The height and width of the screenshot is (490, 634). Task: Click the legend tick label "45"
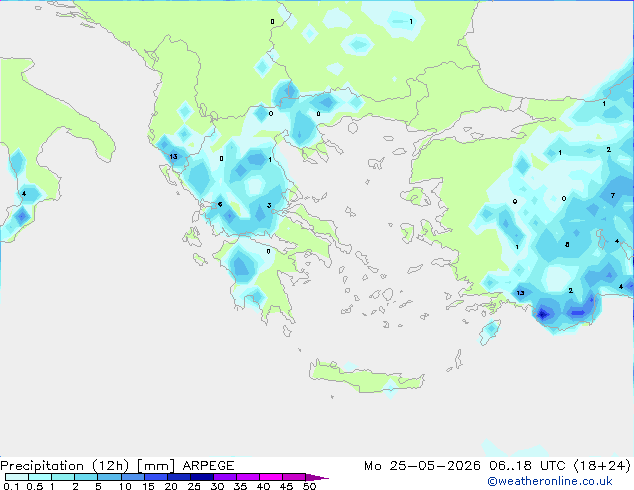(x=286, y=486)
